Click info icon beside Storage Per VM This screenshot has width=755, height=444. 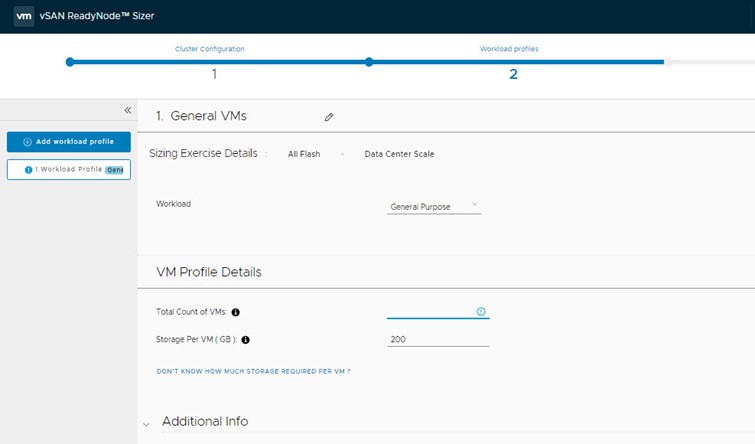246,340
